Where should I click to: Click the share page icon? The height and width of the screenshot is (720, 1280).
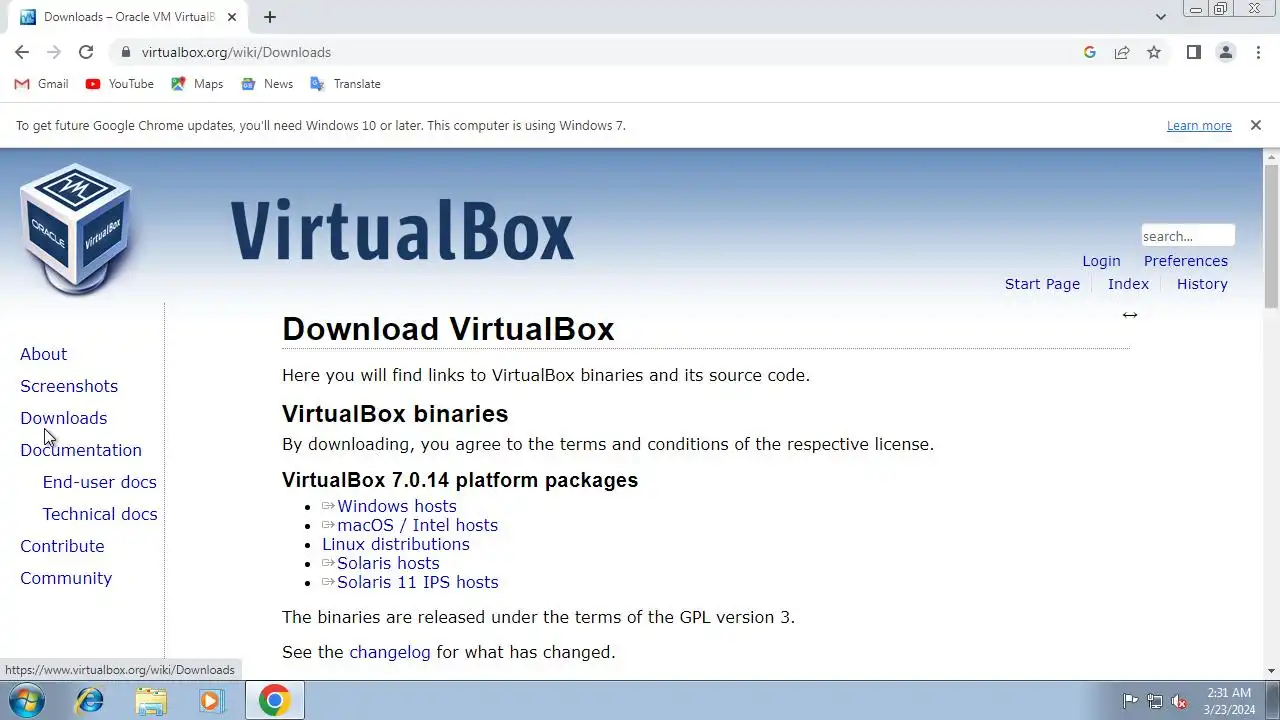tap(1122, 52)
